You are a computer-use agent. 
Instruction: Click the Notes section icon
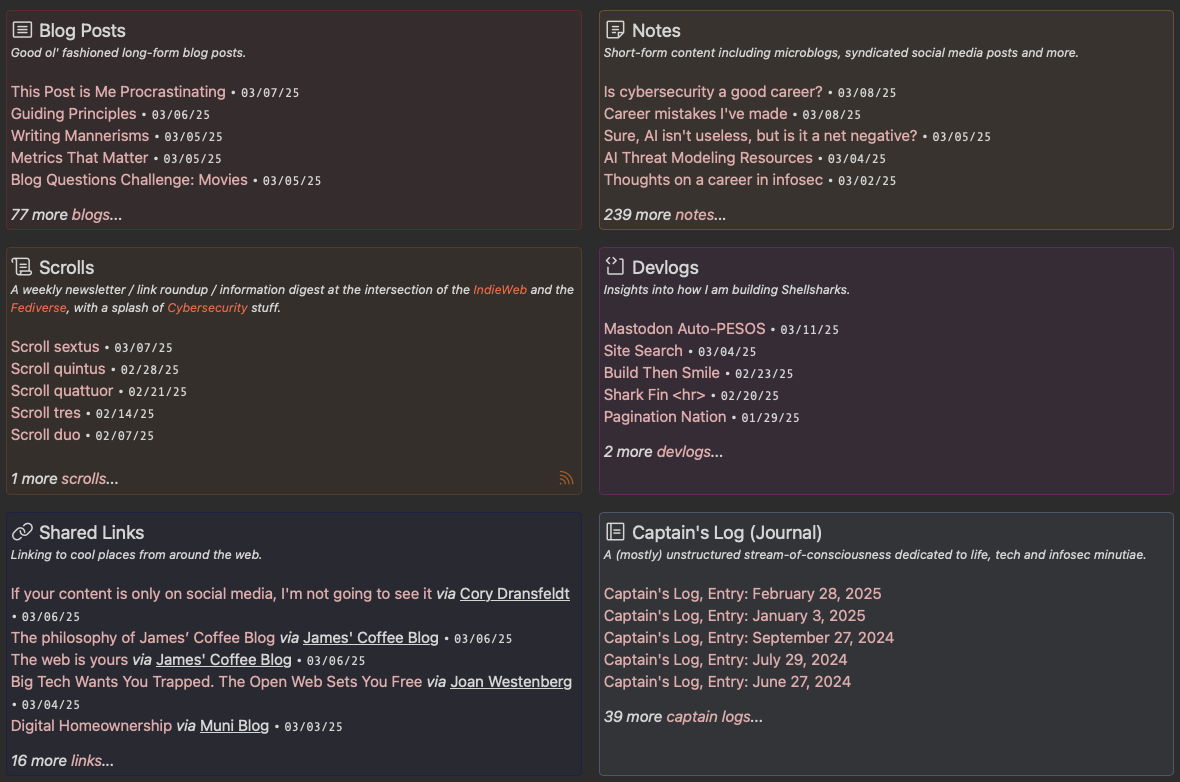pyautogui.click(x=615, y=30)
